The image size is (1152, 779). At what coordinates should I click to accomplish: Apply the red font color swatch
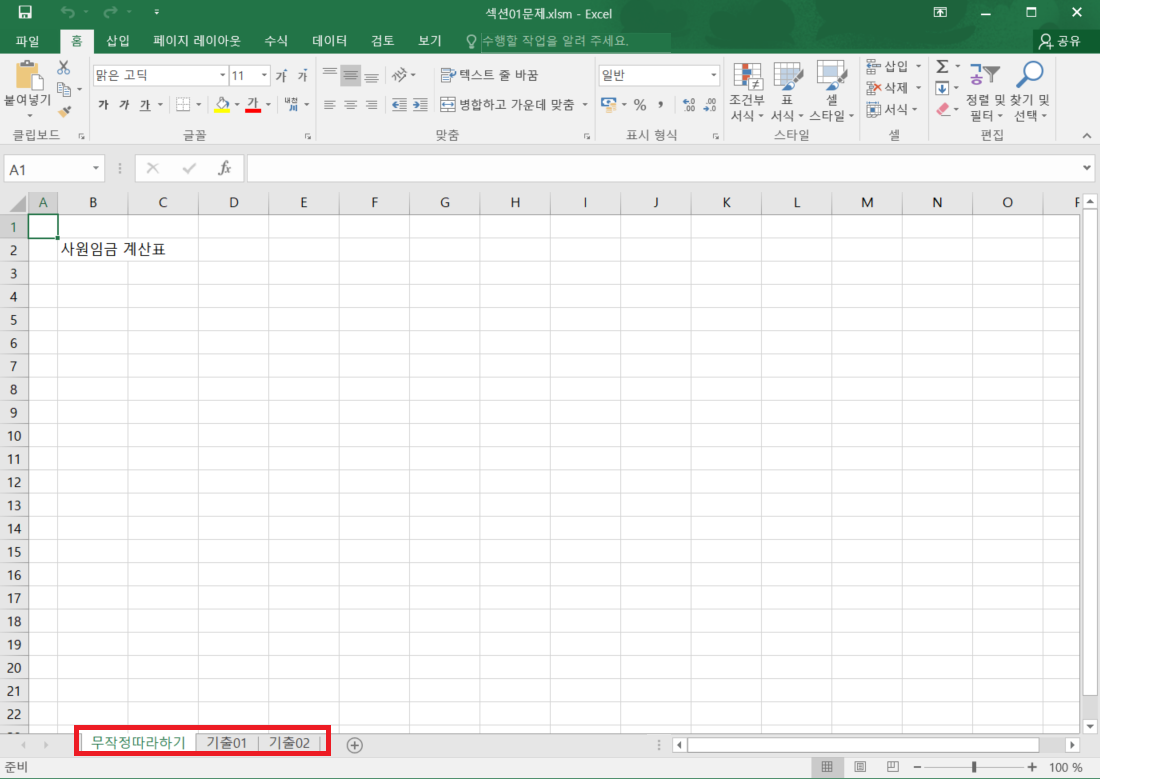253,104
